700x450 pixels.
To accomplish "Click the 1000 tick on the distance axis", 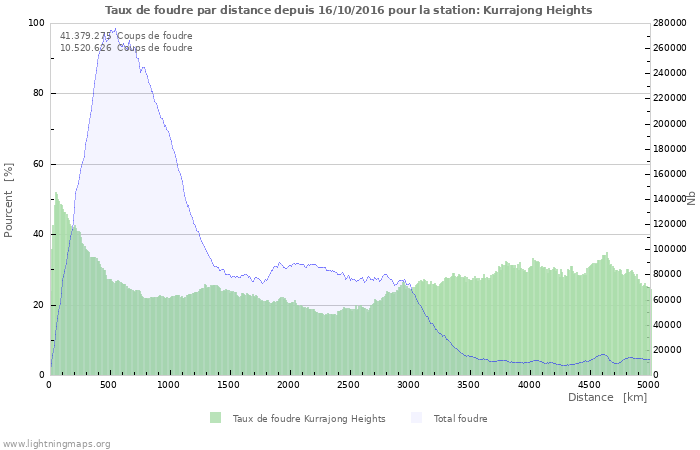I will pos(170,384).
